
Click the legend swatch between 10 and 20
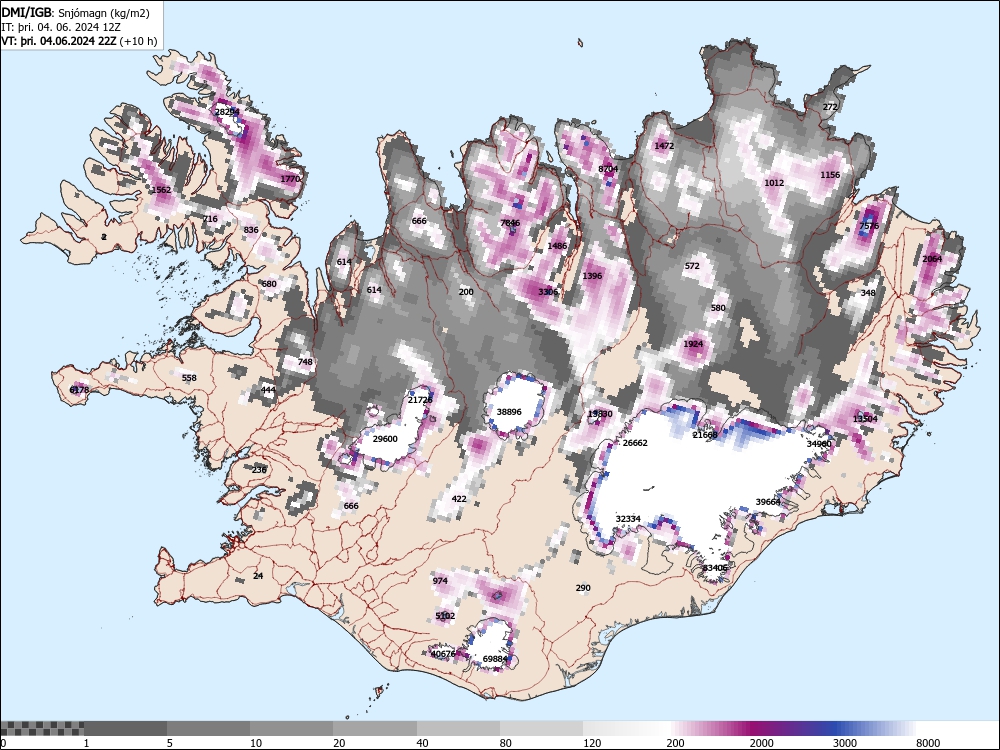(x=291, y=728)
